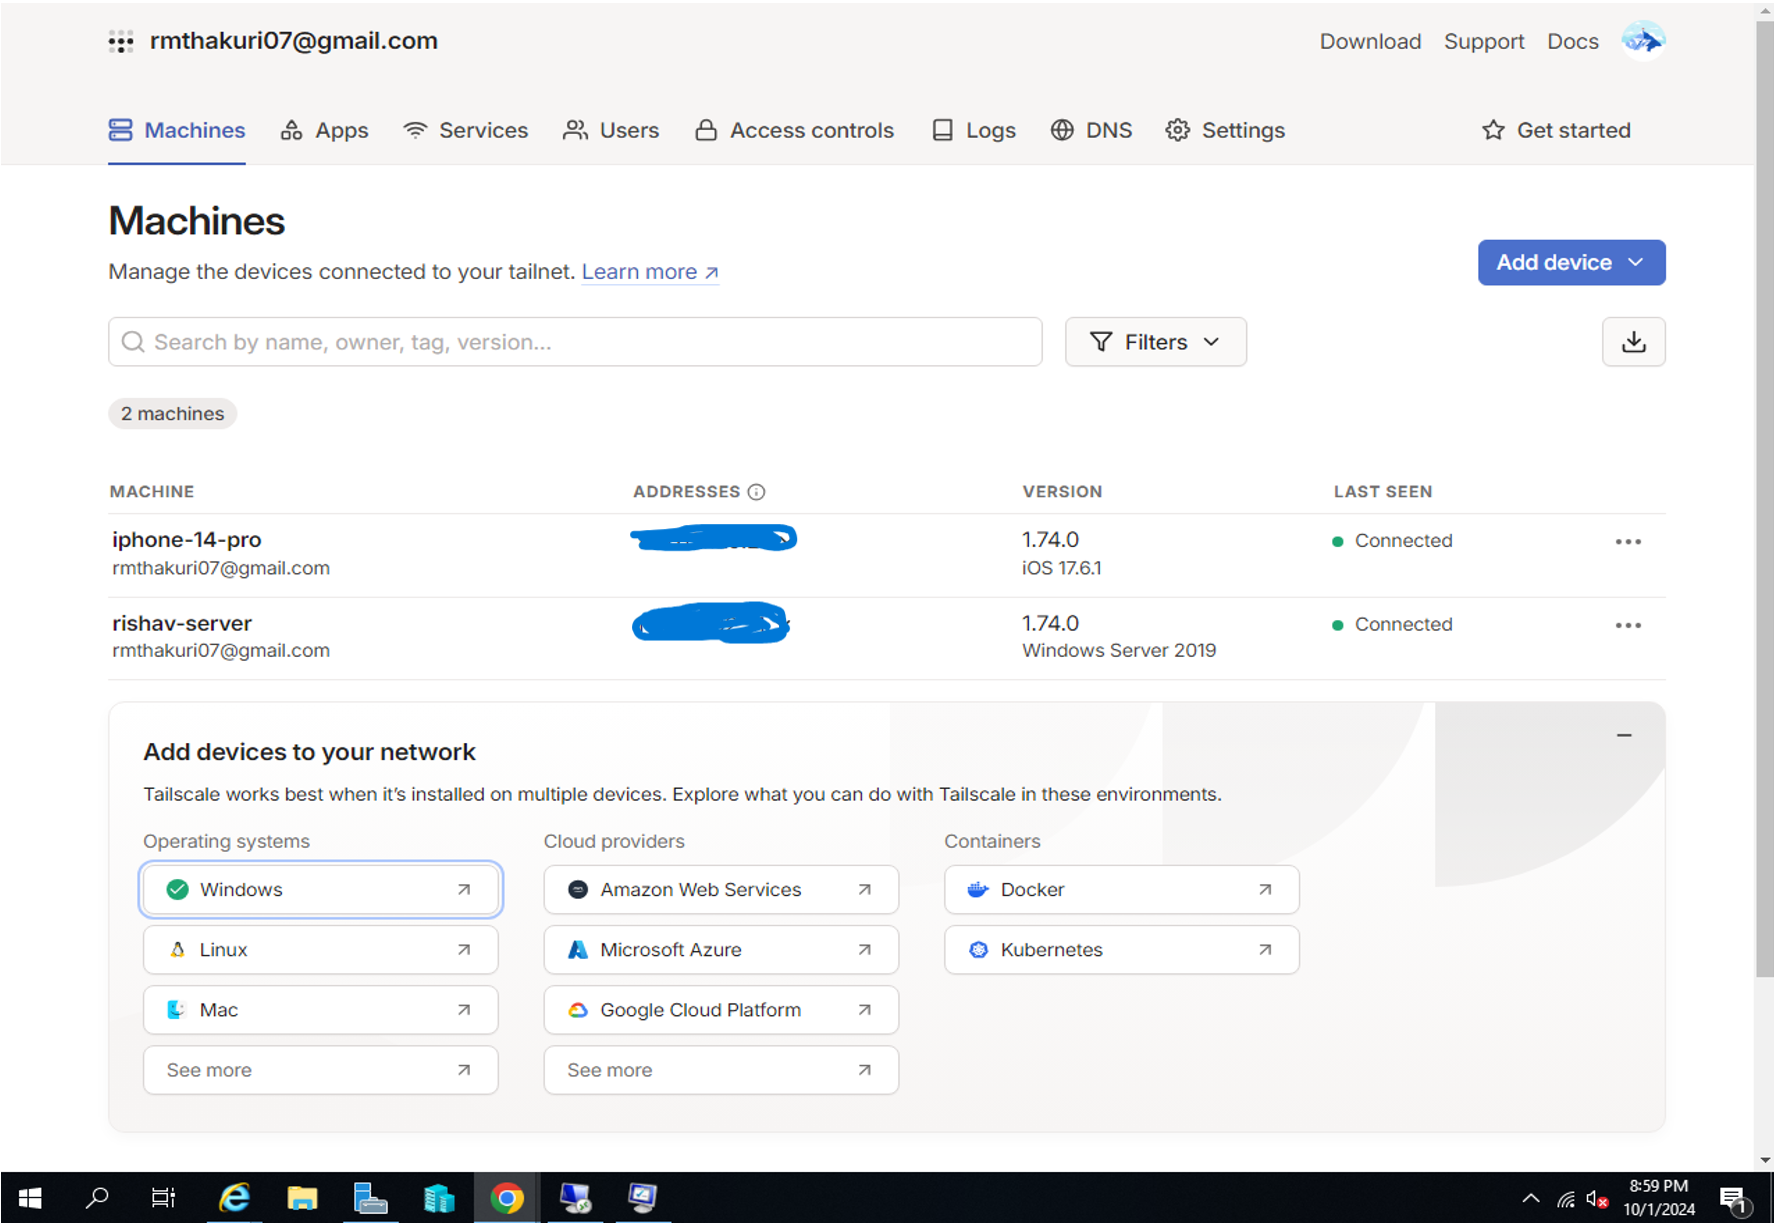Click the Kubernetes wheel icon
The width and height of the screenshot is (1774, 1224).
coord(978,950)
